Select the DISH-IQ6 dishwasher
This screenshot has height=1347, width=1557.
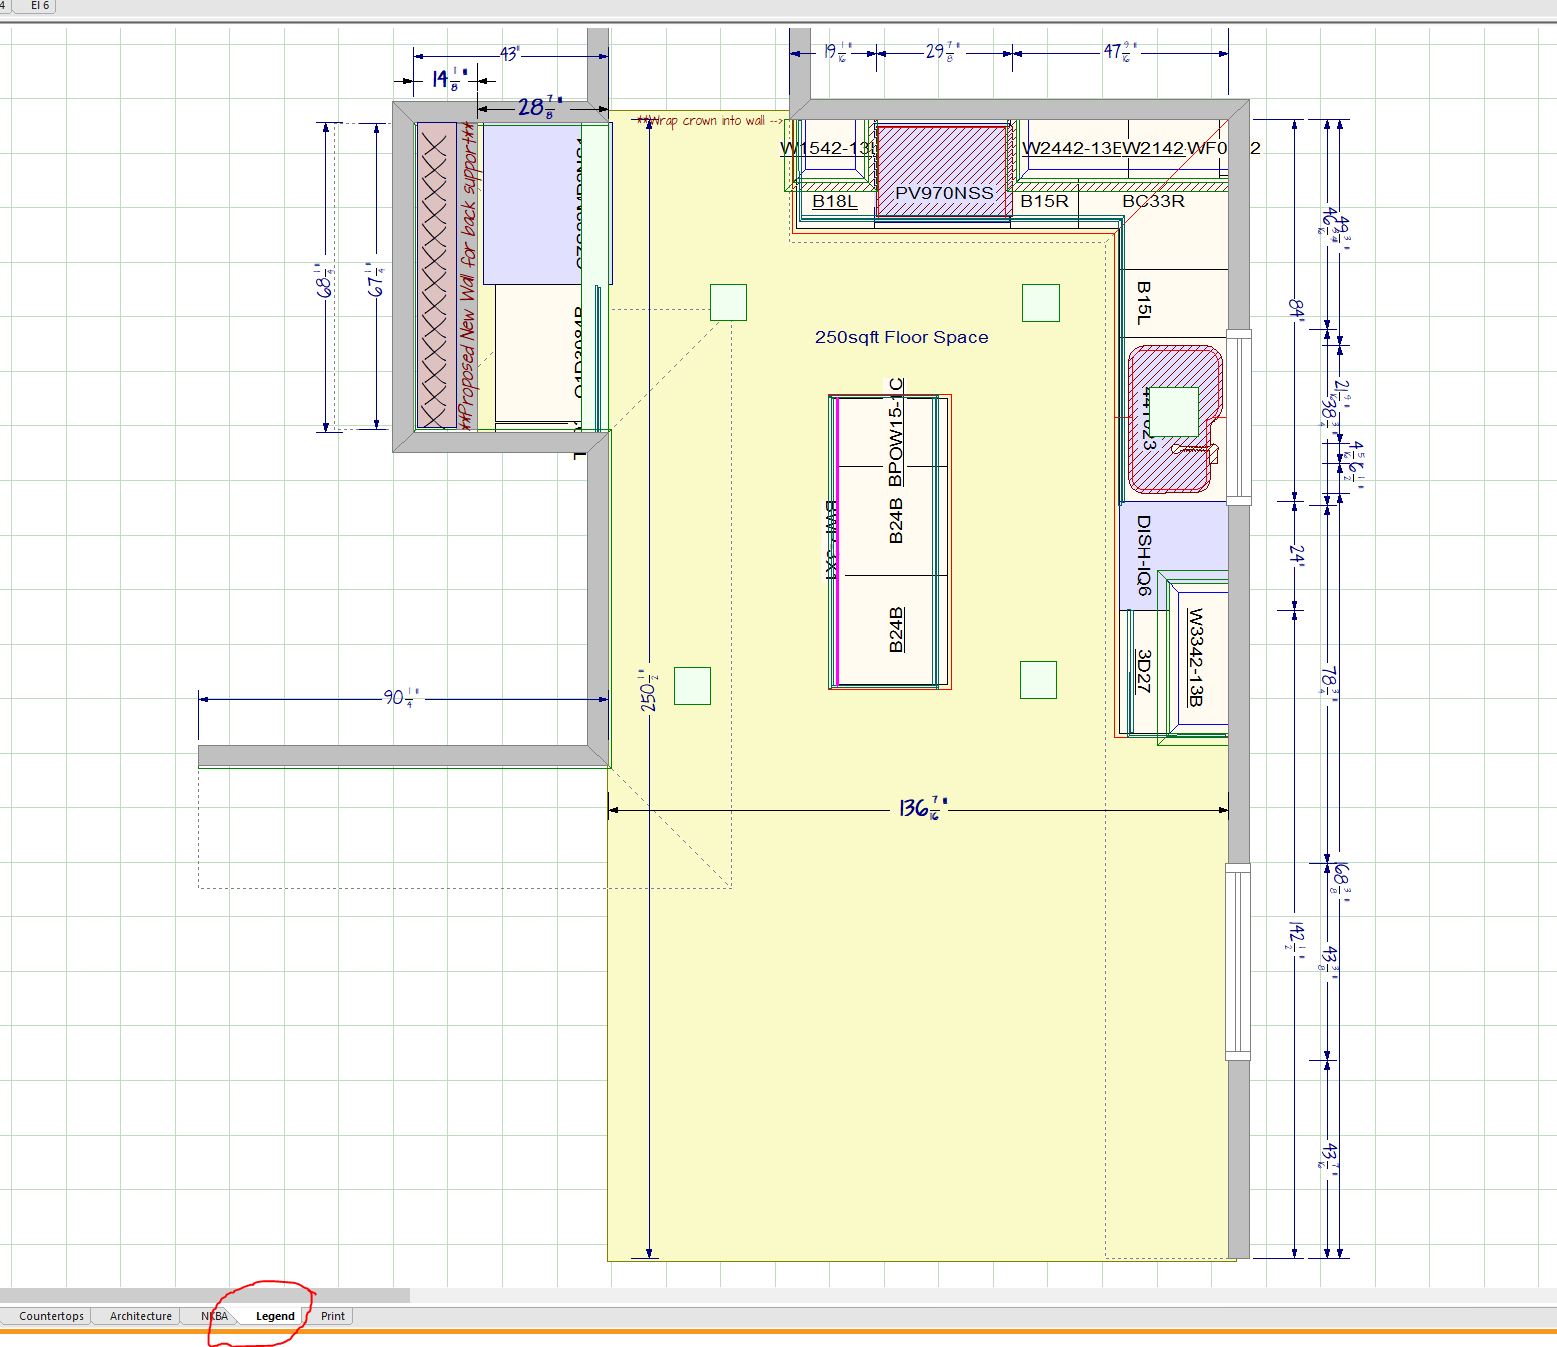click(x=1143, y=555)
